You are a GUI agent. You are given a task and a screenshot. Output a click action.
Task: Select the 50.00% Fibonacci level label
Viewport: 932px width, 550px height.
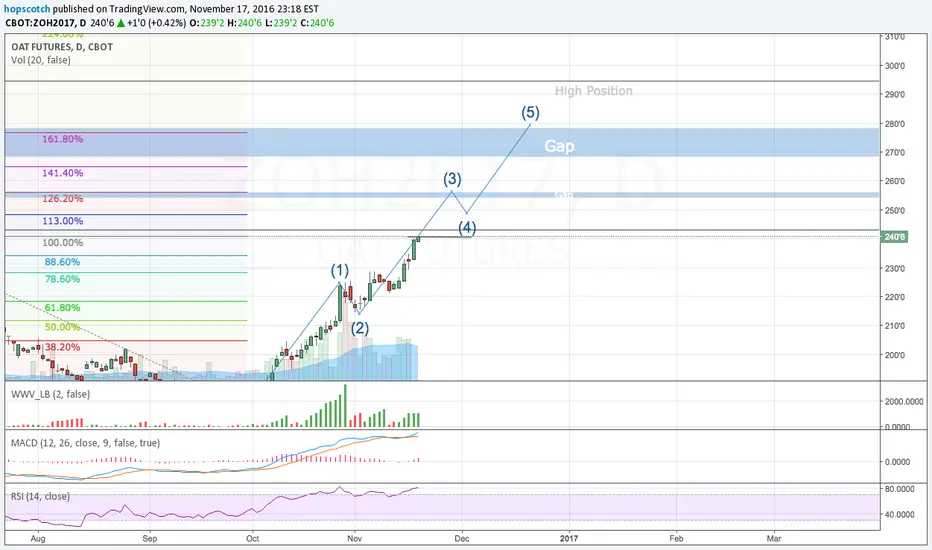[62, 327]
